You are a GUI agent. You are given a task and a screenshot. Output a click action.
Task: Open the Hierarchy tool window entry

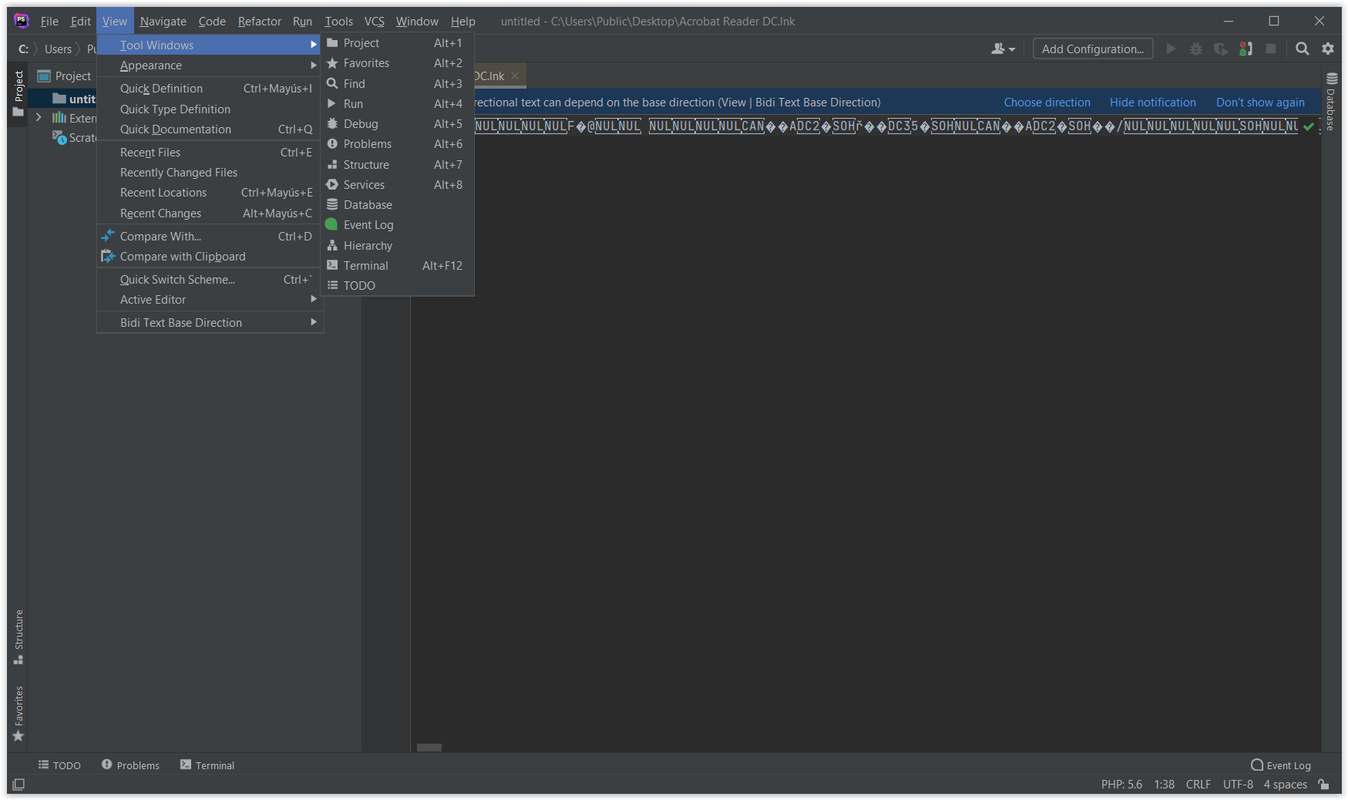pyautogui.click(x=397, y=246)
